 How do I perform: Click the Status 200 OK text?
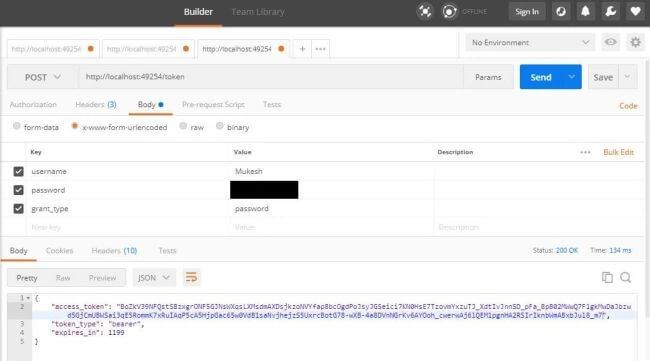click(x=555, y=250)
